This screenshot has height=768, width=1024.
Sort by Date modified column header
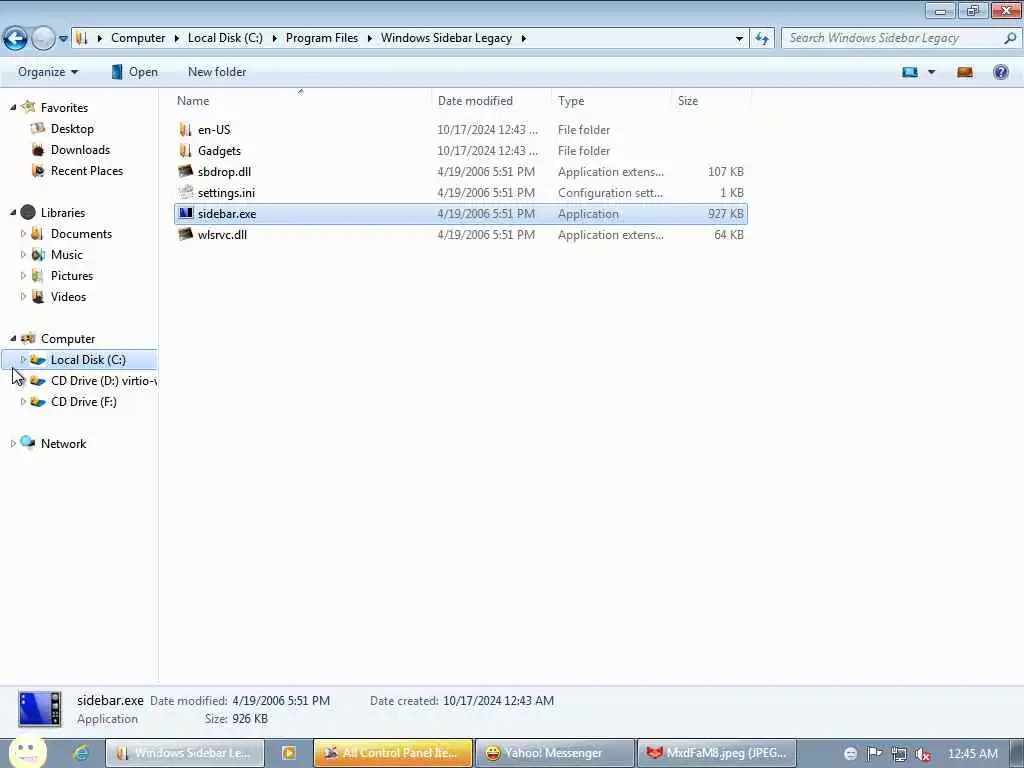[491, 101]
